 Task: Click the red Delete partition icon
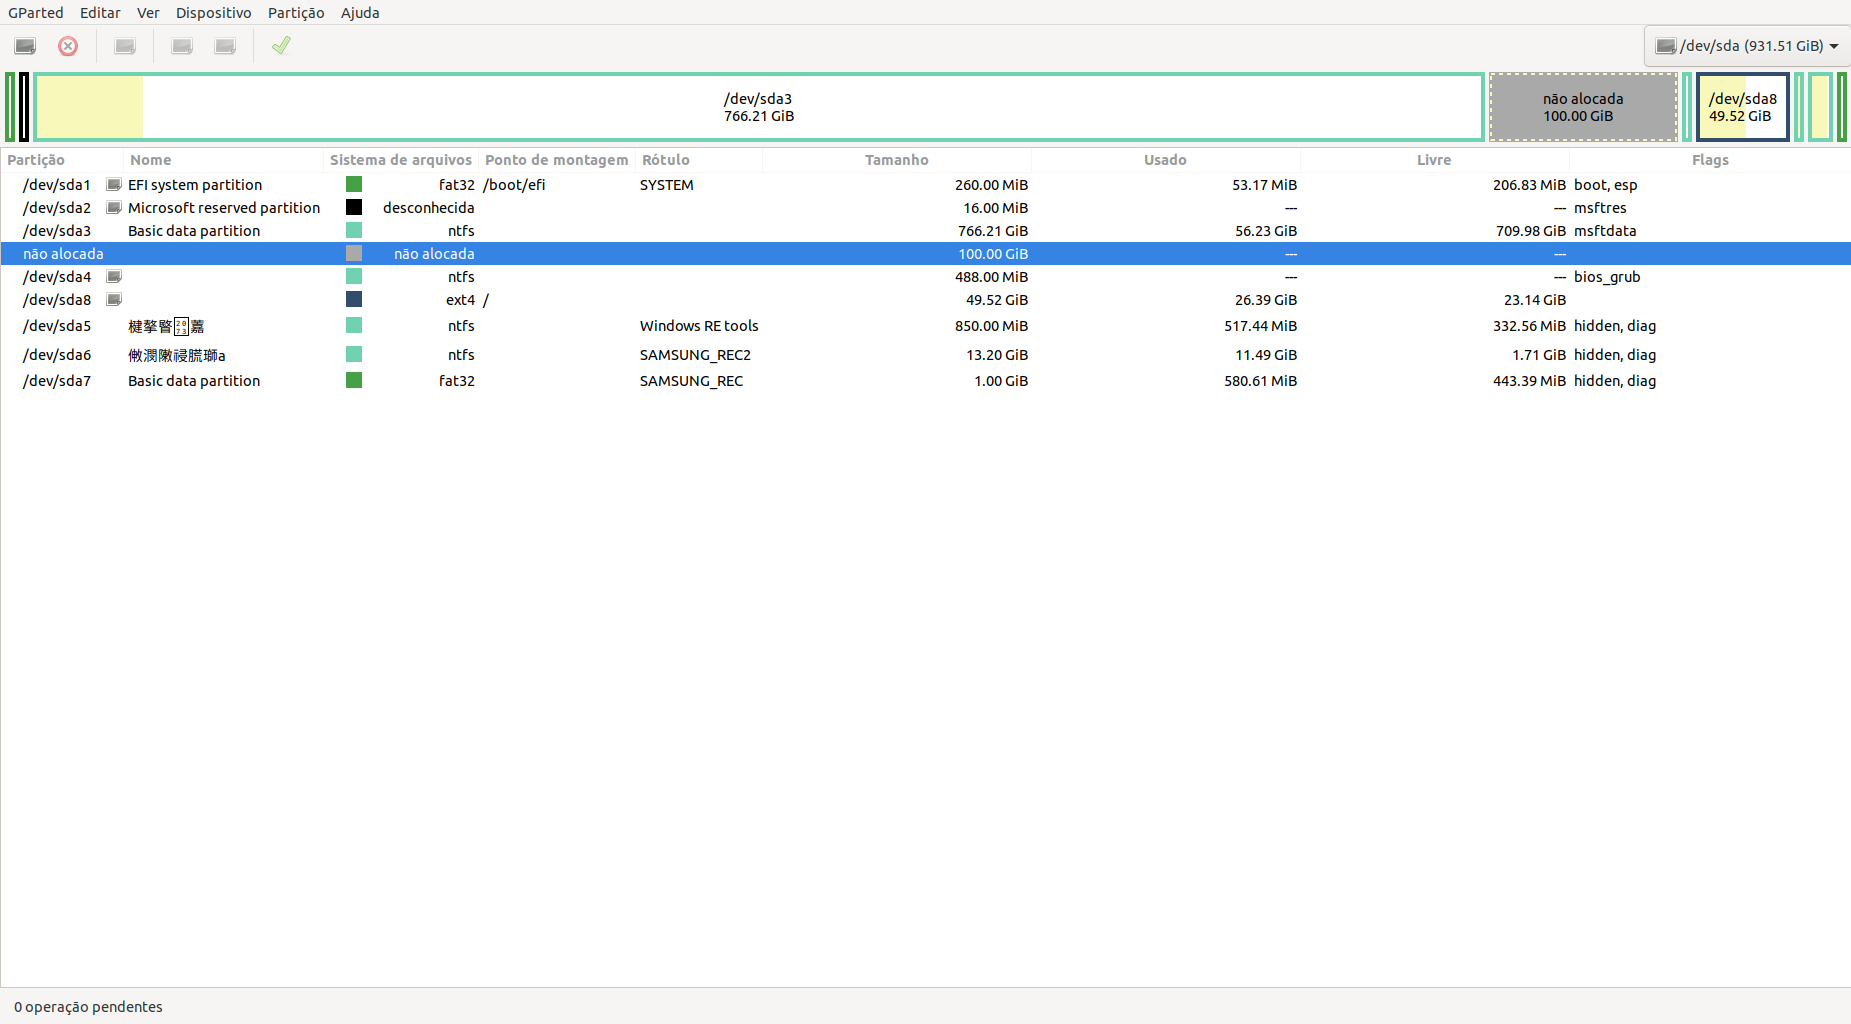[68, 46]
